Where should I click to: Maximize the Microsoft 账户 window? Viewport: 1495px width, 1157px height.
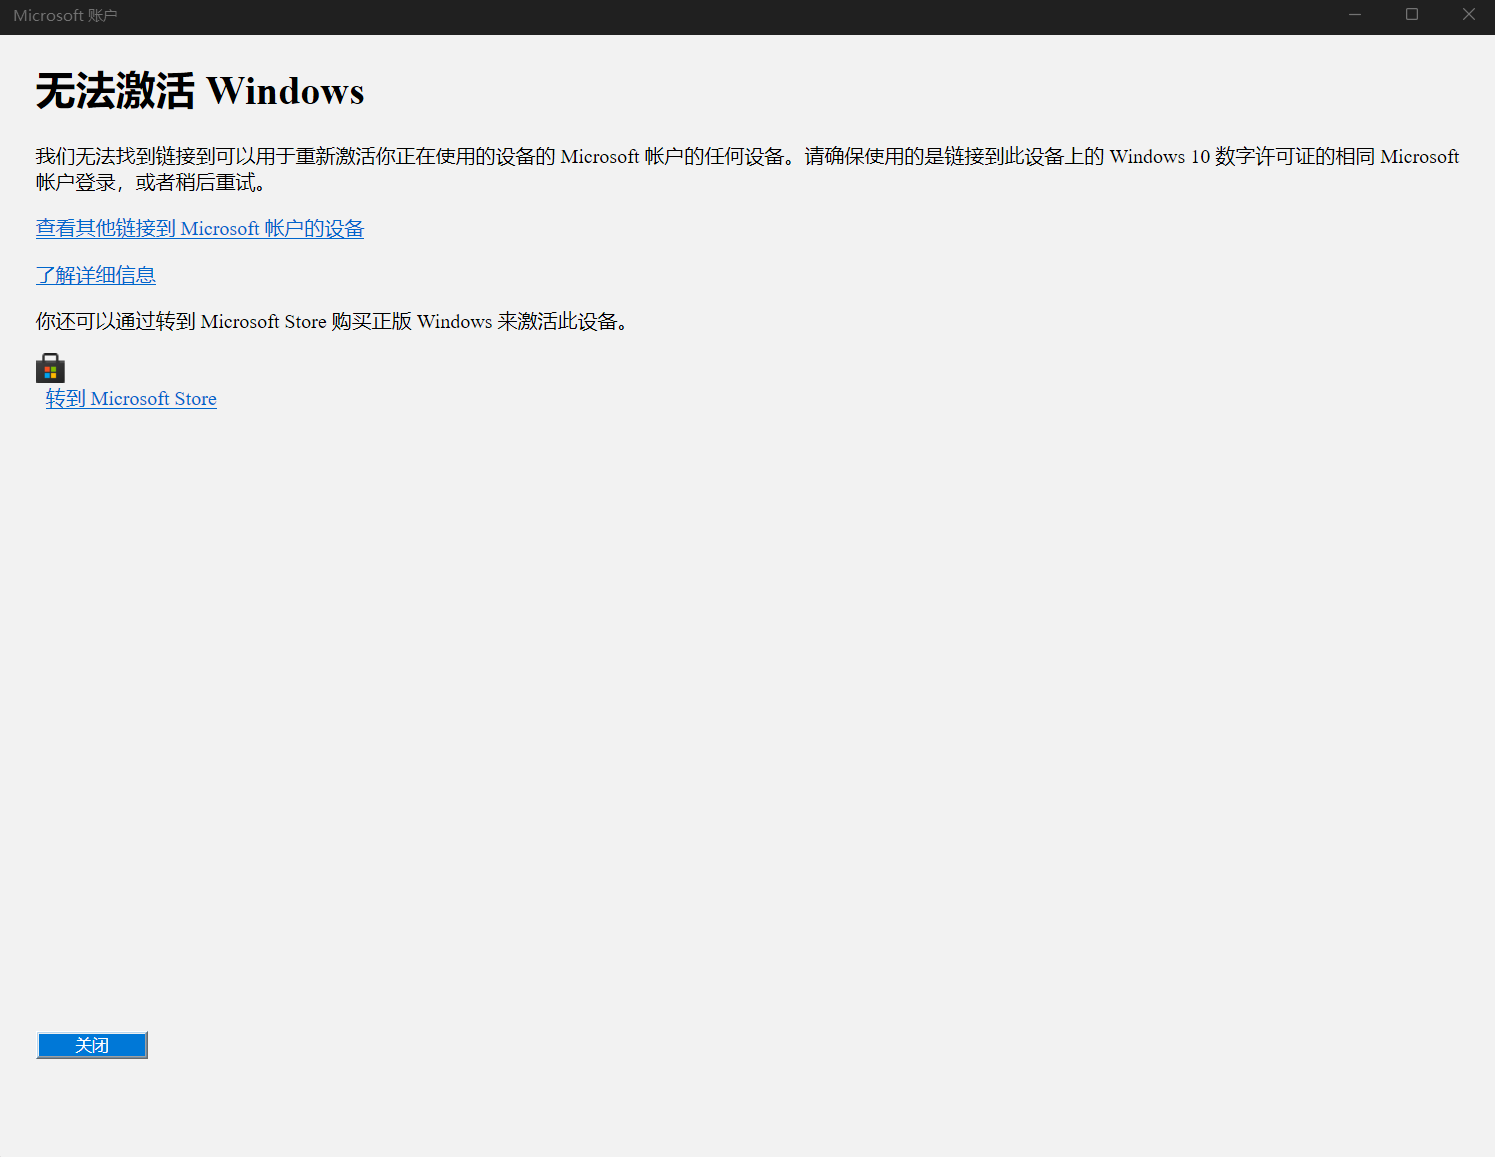pyautogui.click(x=1412, y=15)
